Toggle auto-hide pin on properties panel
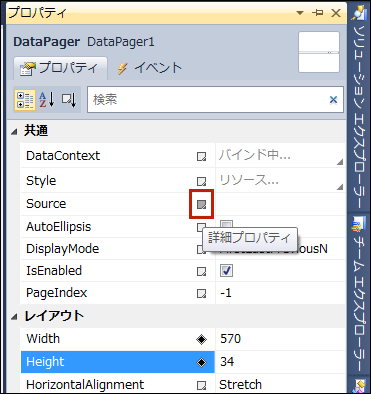This screenshot has height=394, width=371. point(317,13)
